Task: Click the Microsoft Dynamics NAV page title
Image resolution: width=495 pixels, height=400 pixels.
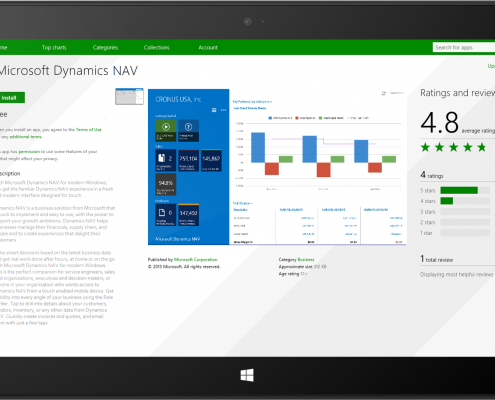Action: [x=69, y=71]
